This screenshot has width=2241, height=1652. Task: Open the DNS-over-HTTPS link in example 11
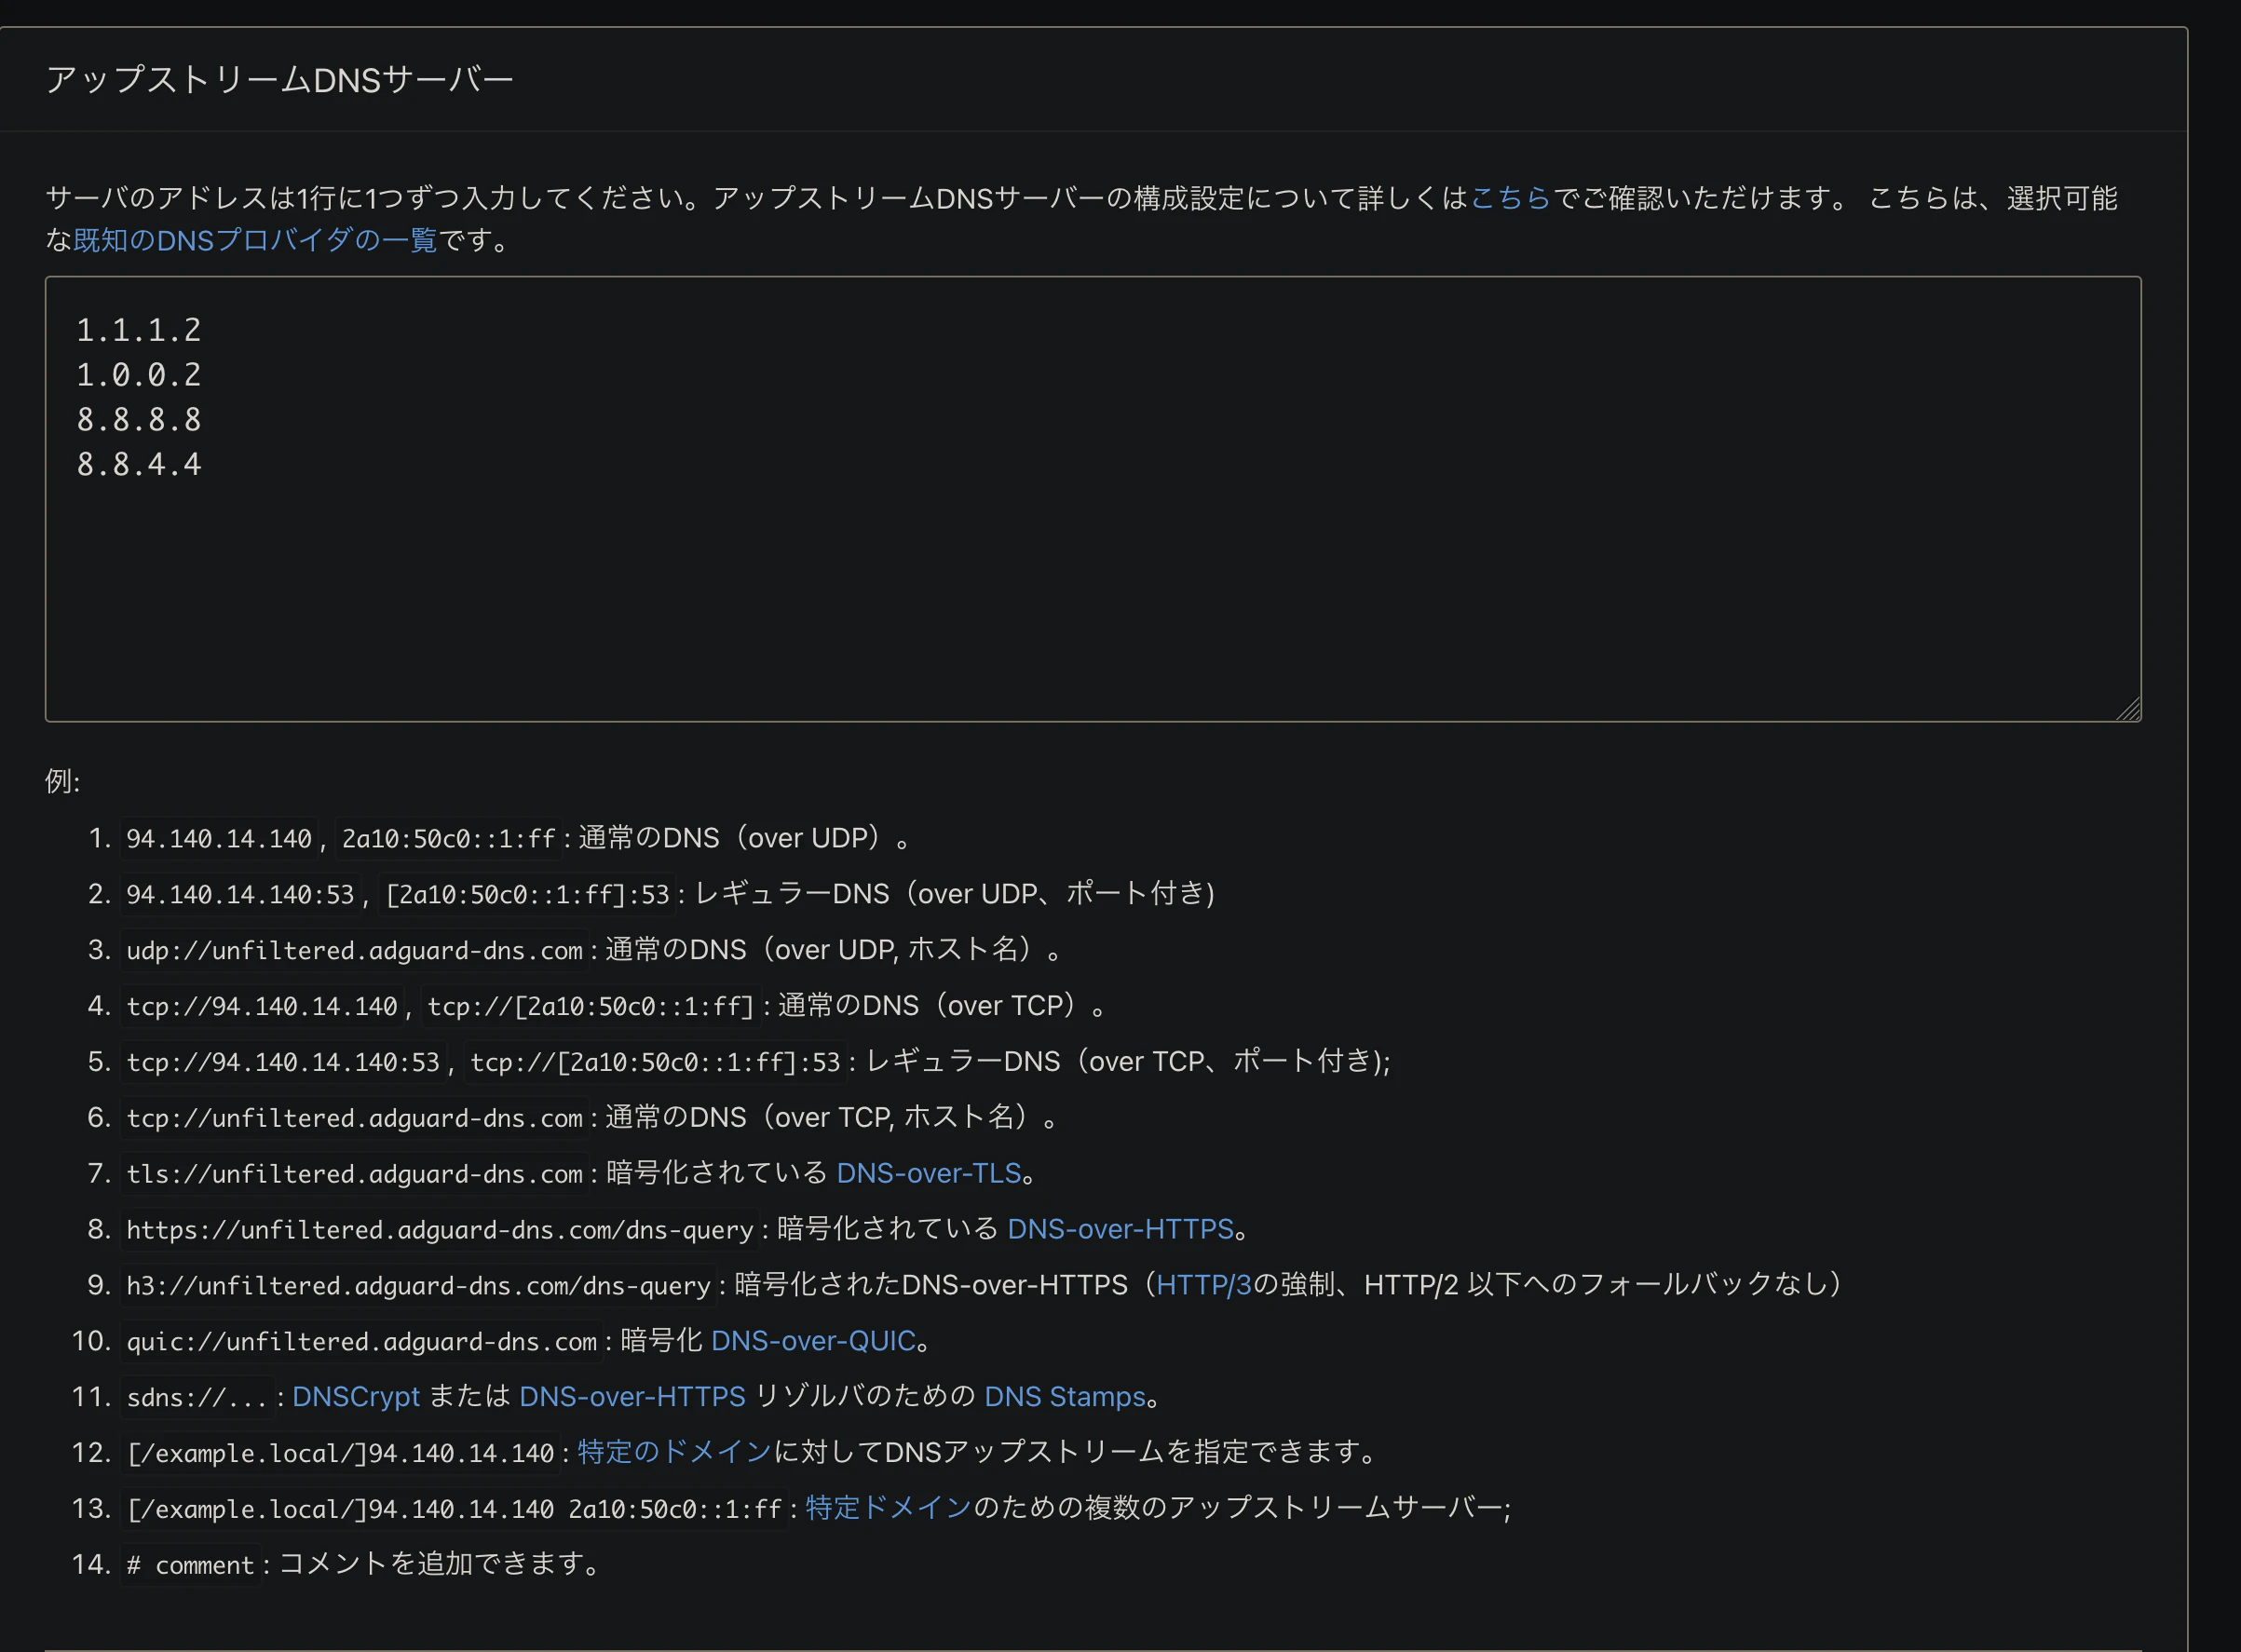point(632,1397)
